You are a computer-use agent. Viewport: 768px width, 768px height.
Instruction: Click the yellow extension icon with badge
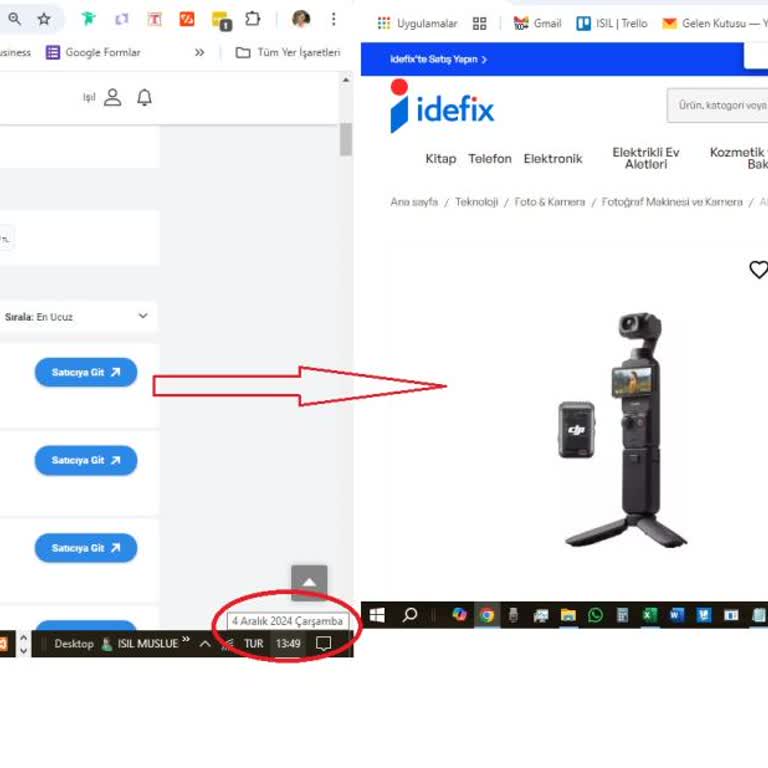pyautogui.click(x=221, y=21)
